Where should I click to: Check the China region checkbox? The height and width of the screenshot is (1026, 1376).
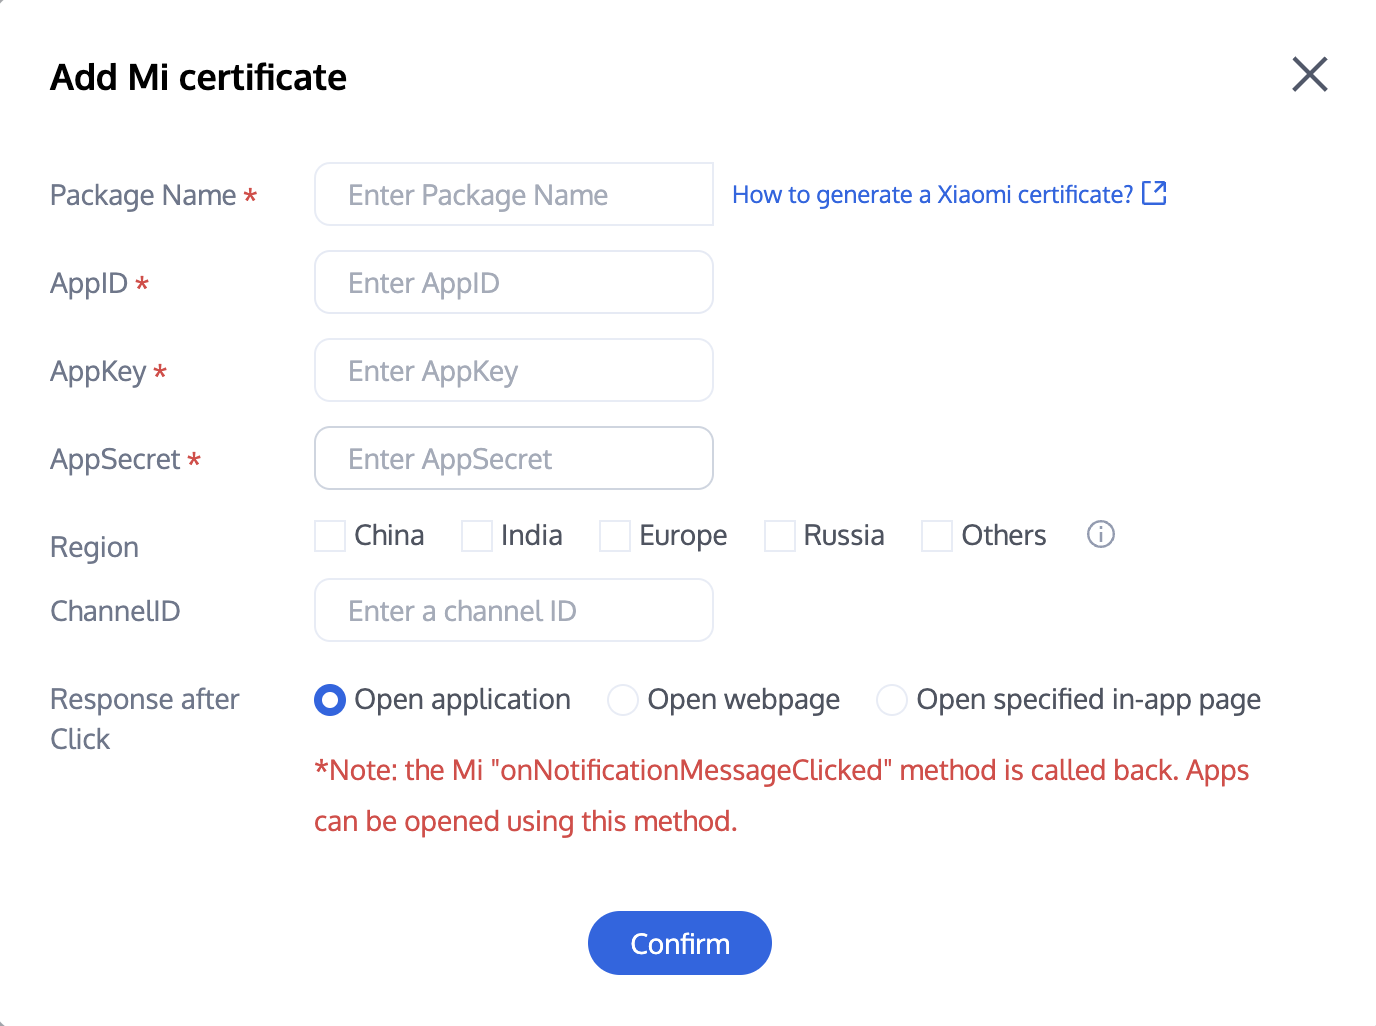(x=330, y=536)
